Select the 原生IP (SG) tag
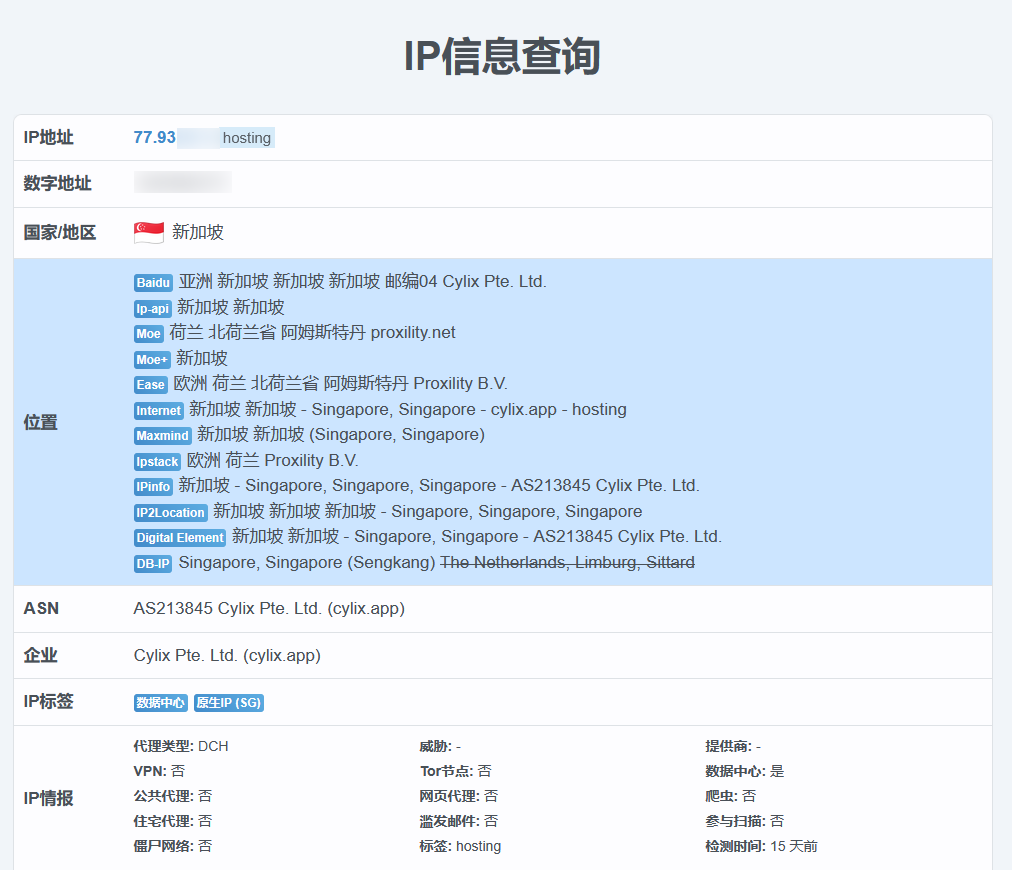 tap(228, 703)
